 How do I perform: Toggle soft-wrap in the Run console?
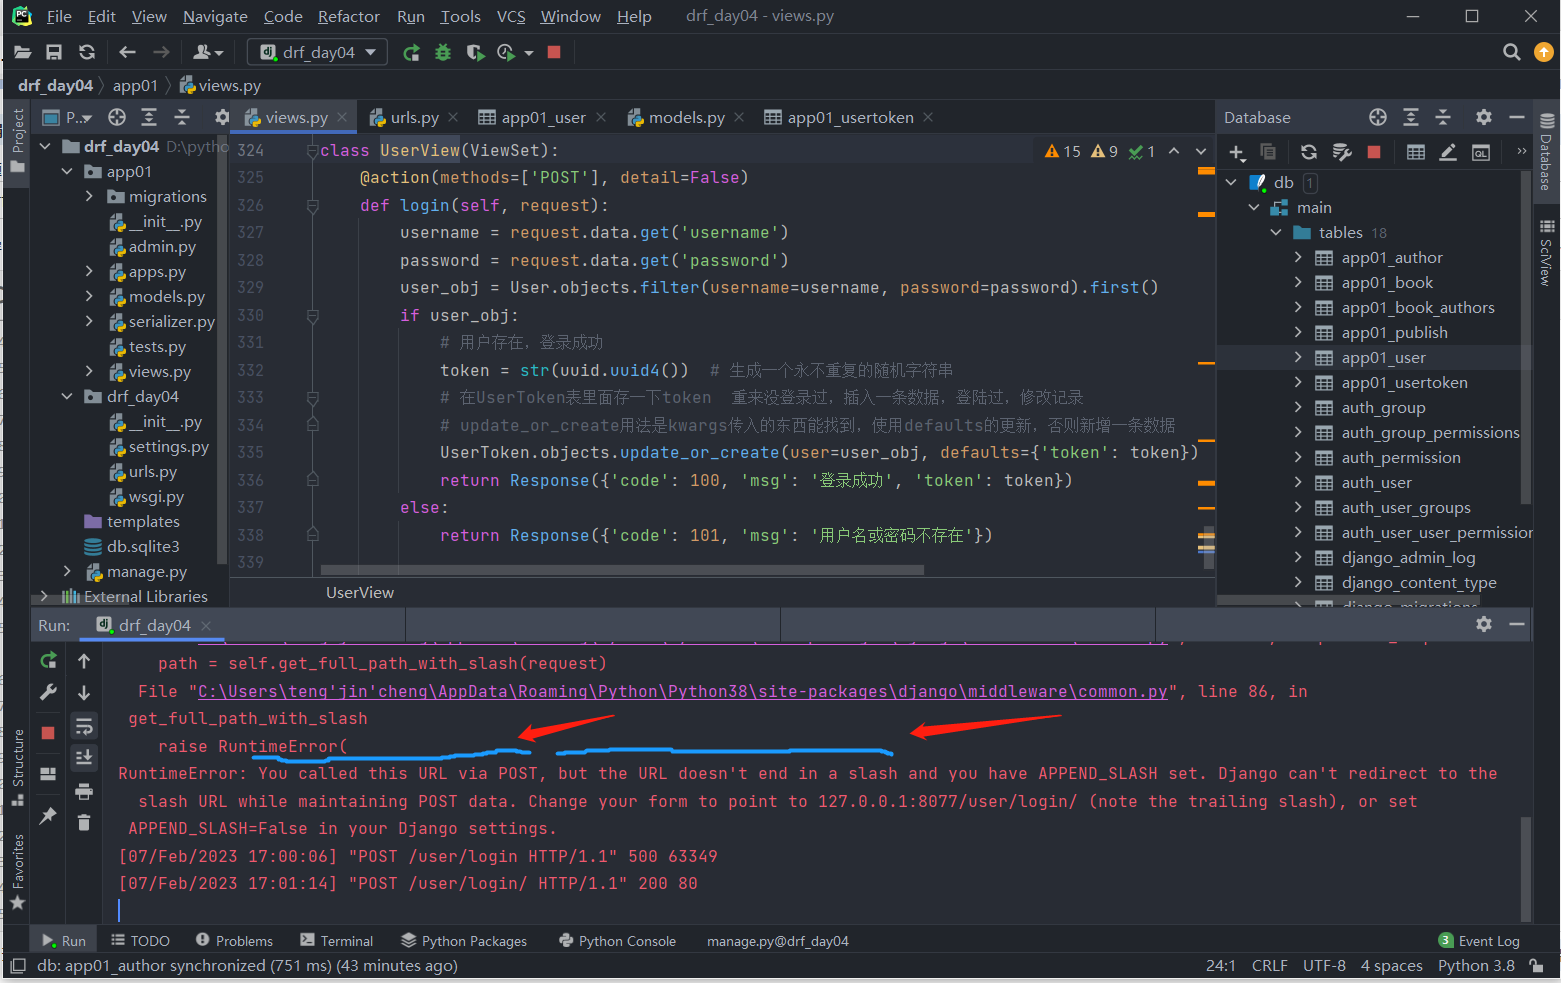[x=84, y=726]
